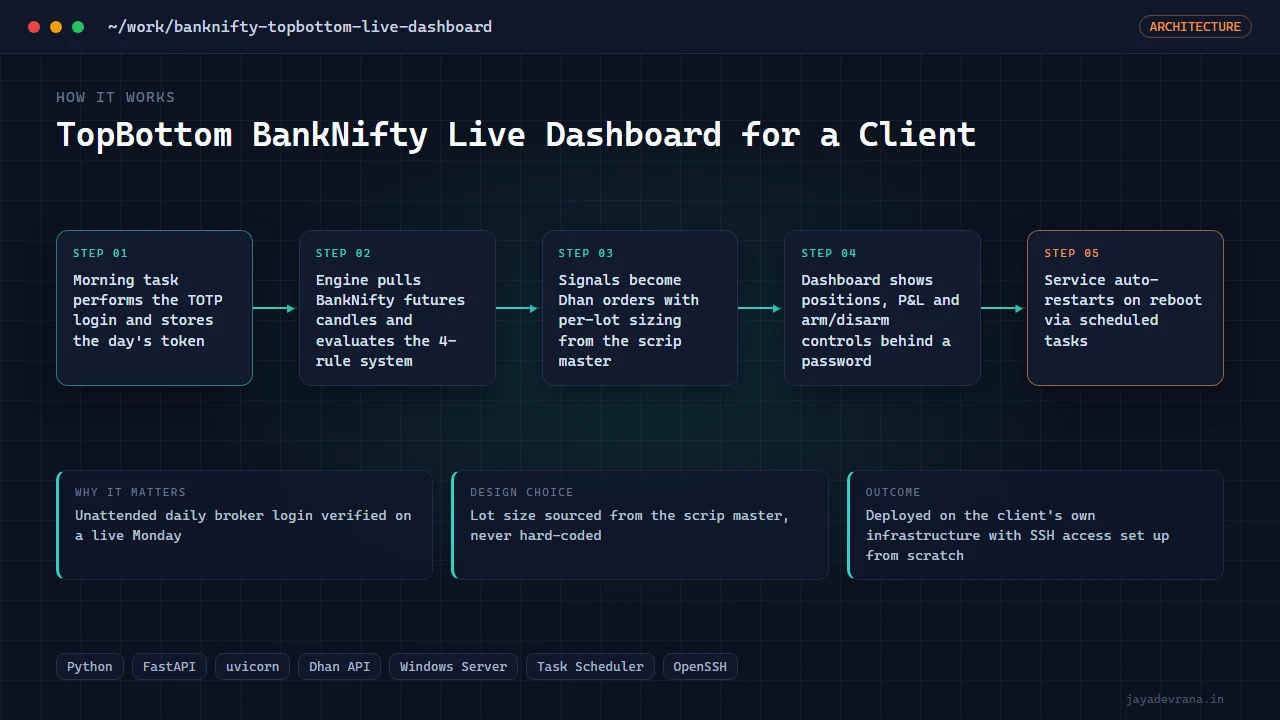1280x720 pixels.
Task: Click the orange "STEP 05" label
Action: pos(1072,253)
